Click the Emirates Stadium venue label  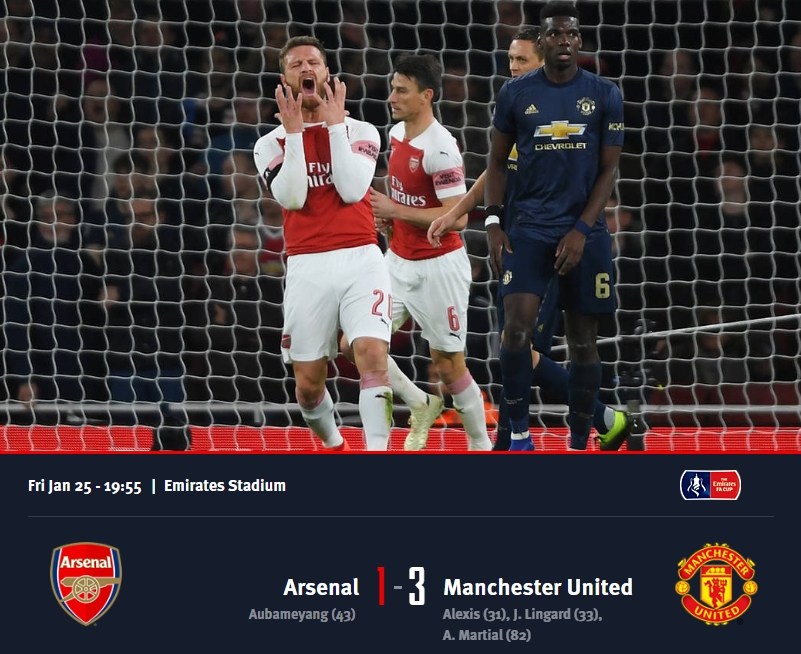tap(225, 485)
